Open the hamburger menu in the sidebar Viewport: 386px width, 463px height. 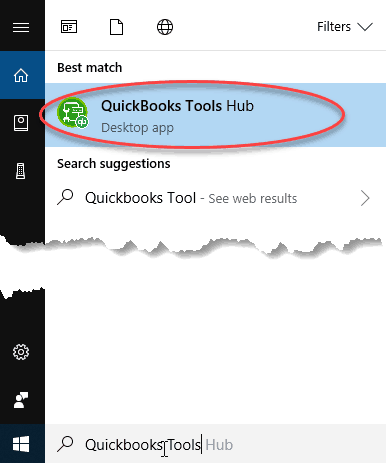(21, 27)
